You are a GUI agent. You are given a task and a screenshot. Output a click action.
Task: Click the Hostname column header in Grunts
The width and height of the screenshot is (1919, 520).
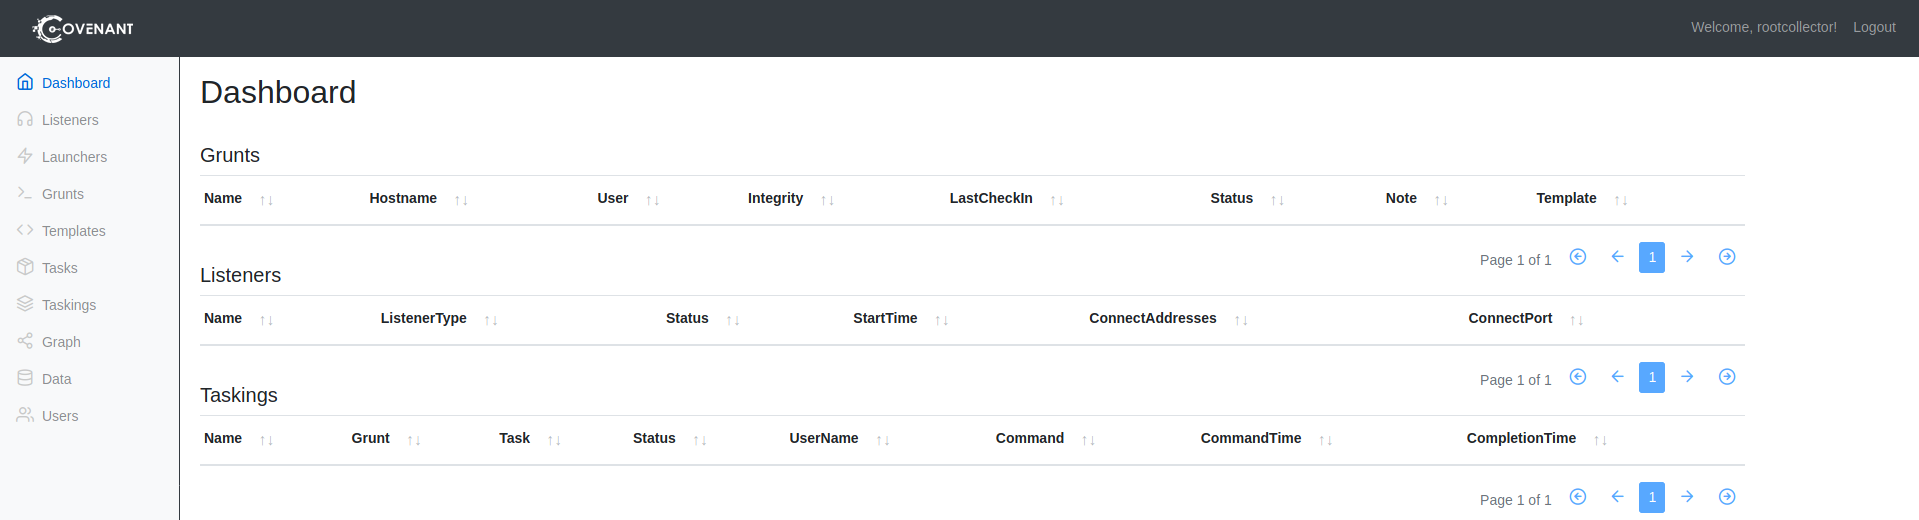click(403, 198)
